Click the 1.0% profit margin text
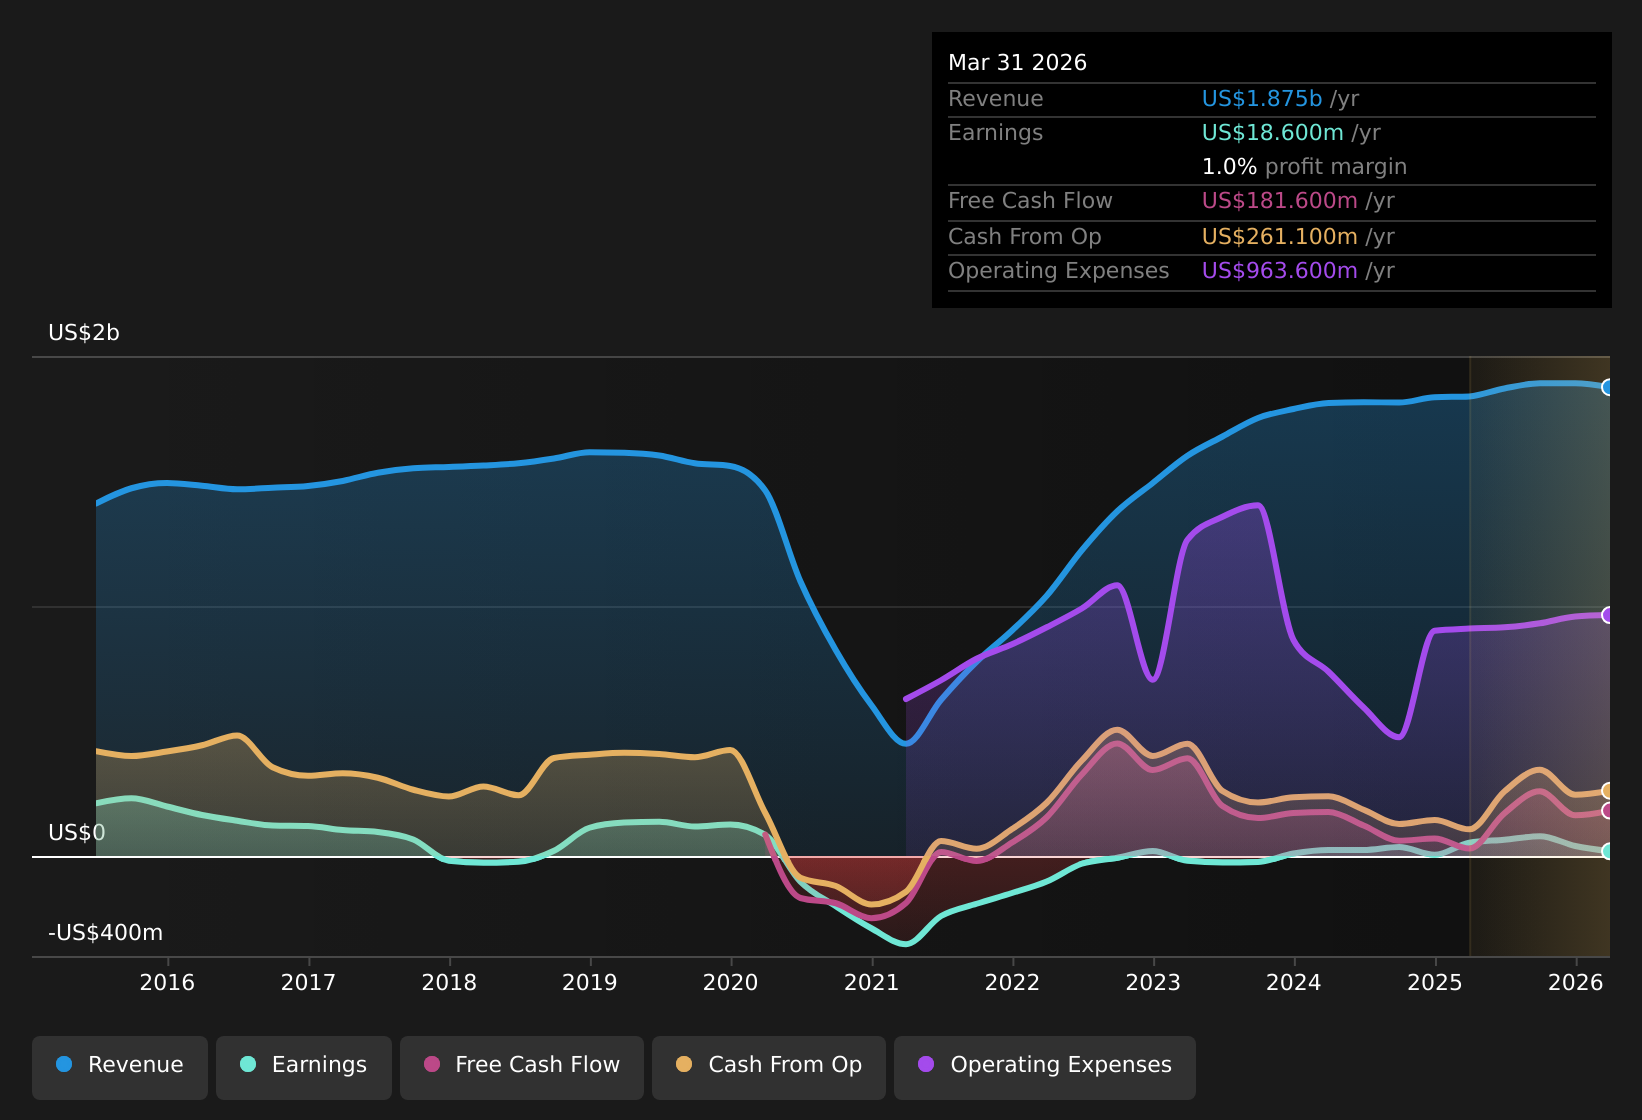 tap(1304, 167)
